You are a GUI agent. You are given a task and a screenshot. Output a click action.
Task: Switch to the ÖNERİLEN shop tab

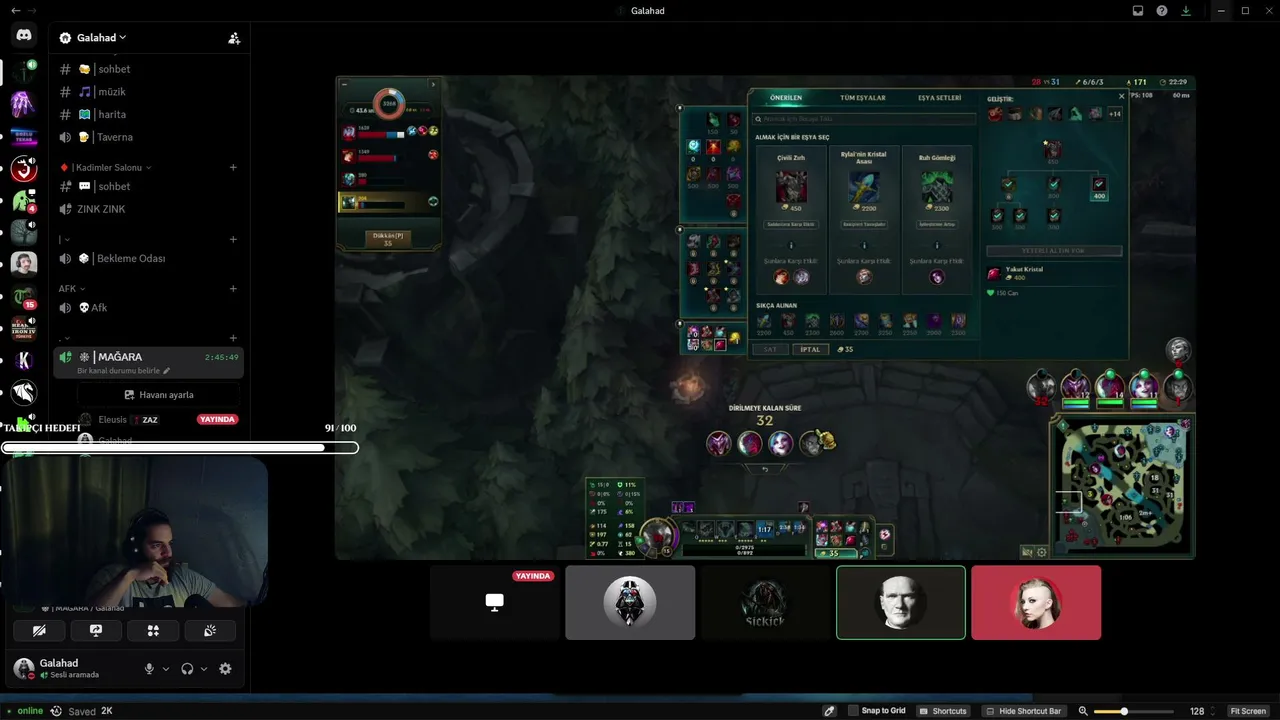pyautogui.click(x=785, y=98)
